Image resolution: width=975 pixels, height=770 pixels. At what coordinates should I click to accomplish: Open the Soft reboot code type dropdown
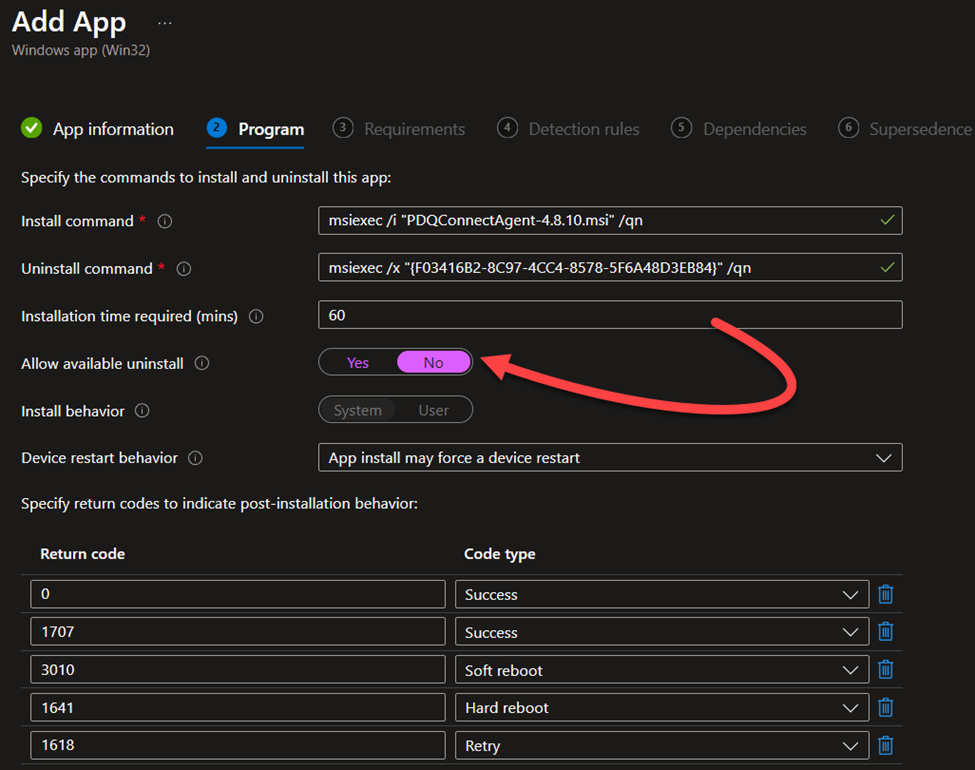pyautogui.click(x=662, y=670)
